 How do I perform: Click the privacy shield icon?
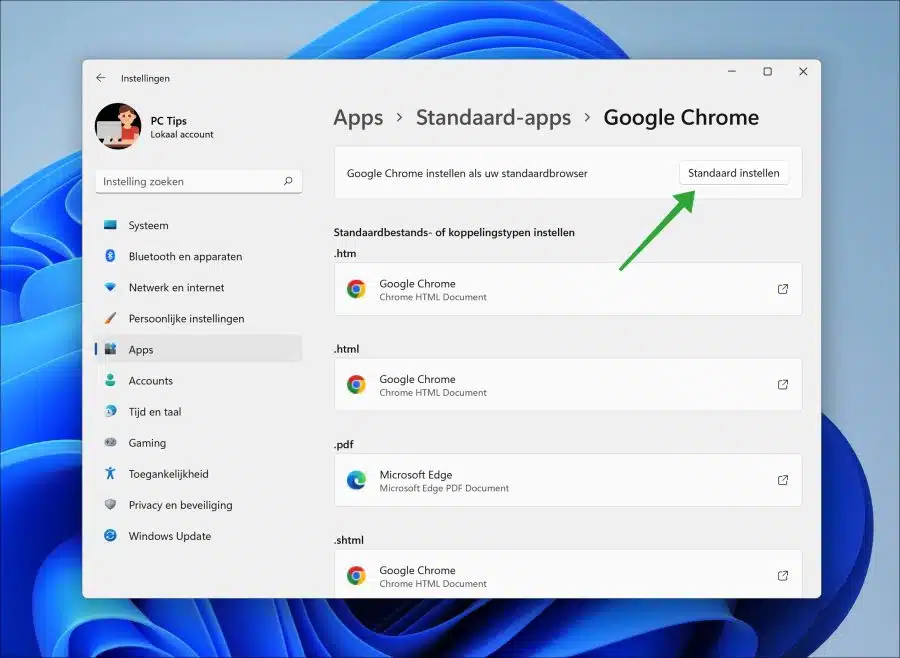[110, 504]
